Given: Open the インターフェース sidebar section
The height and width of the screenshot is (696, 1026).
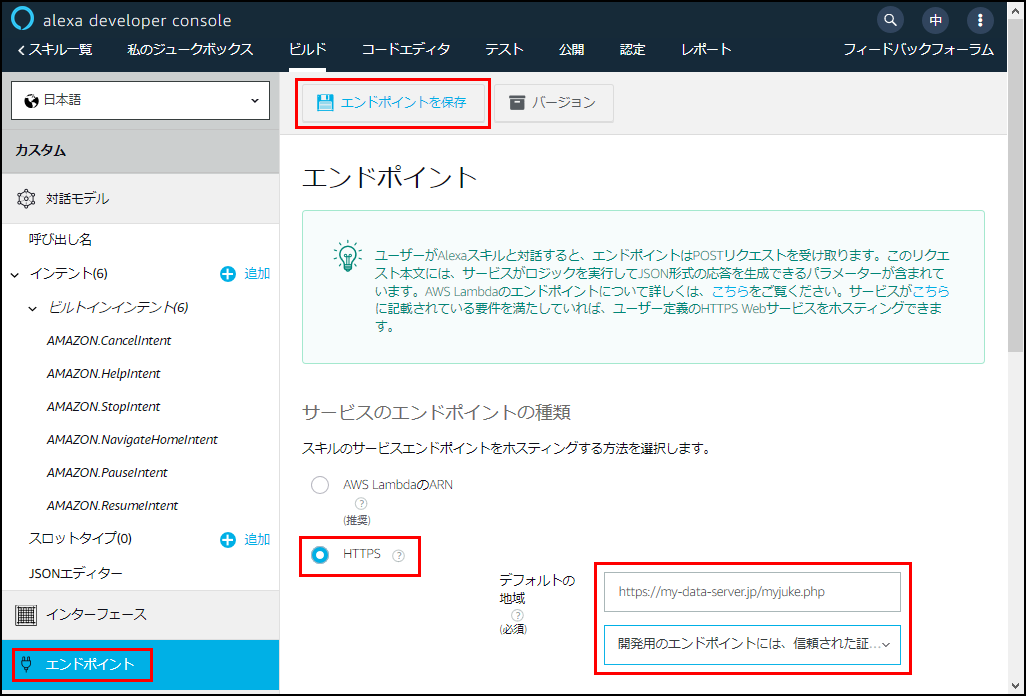Looking at the screenshot, I should 140,615.
